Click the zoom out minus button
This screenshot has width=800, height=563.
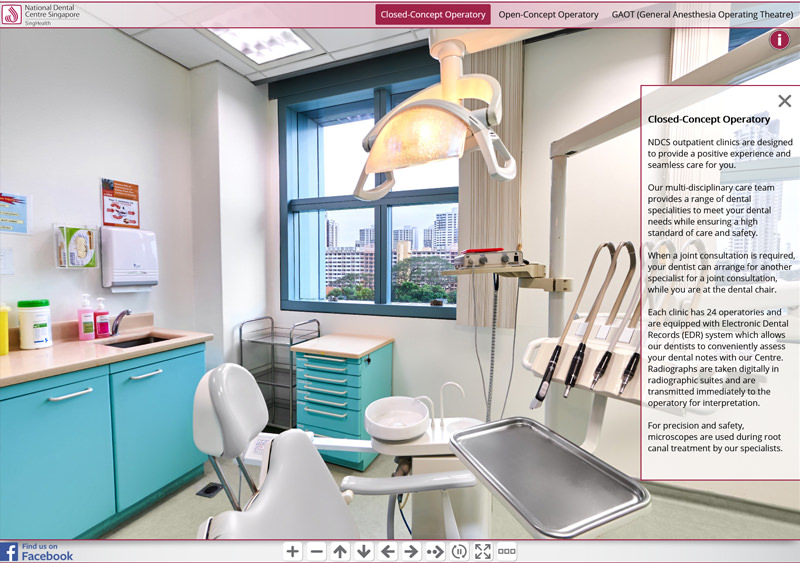[x=316, y=551]
